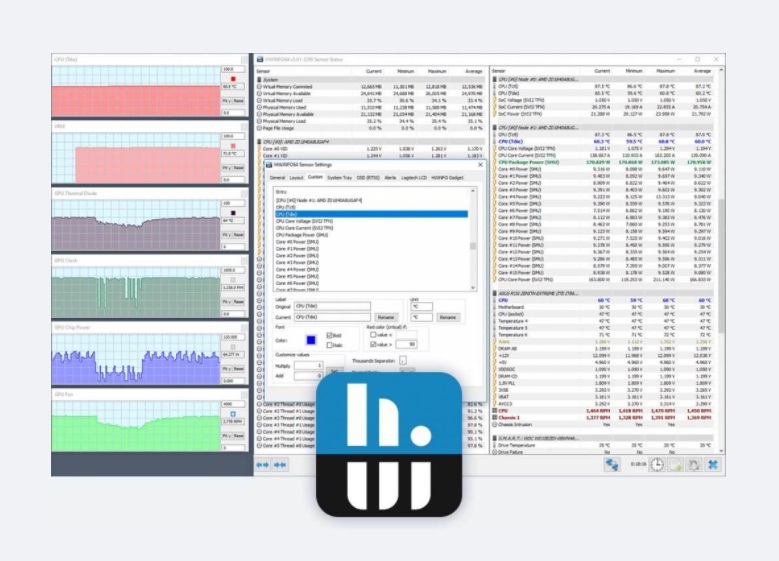Click entry list scroll down arrow

click(473, 288)
